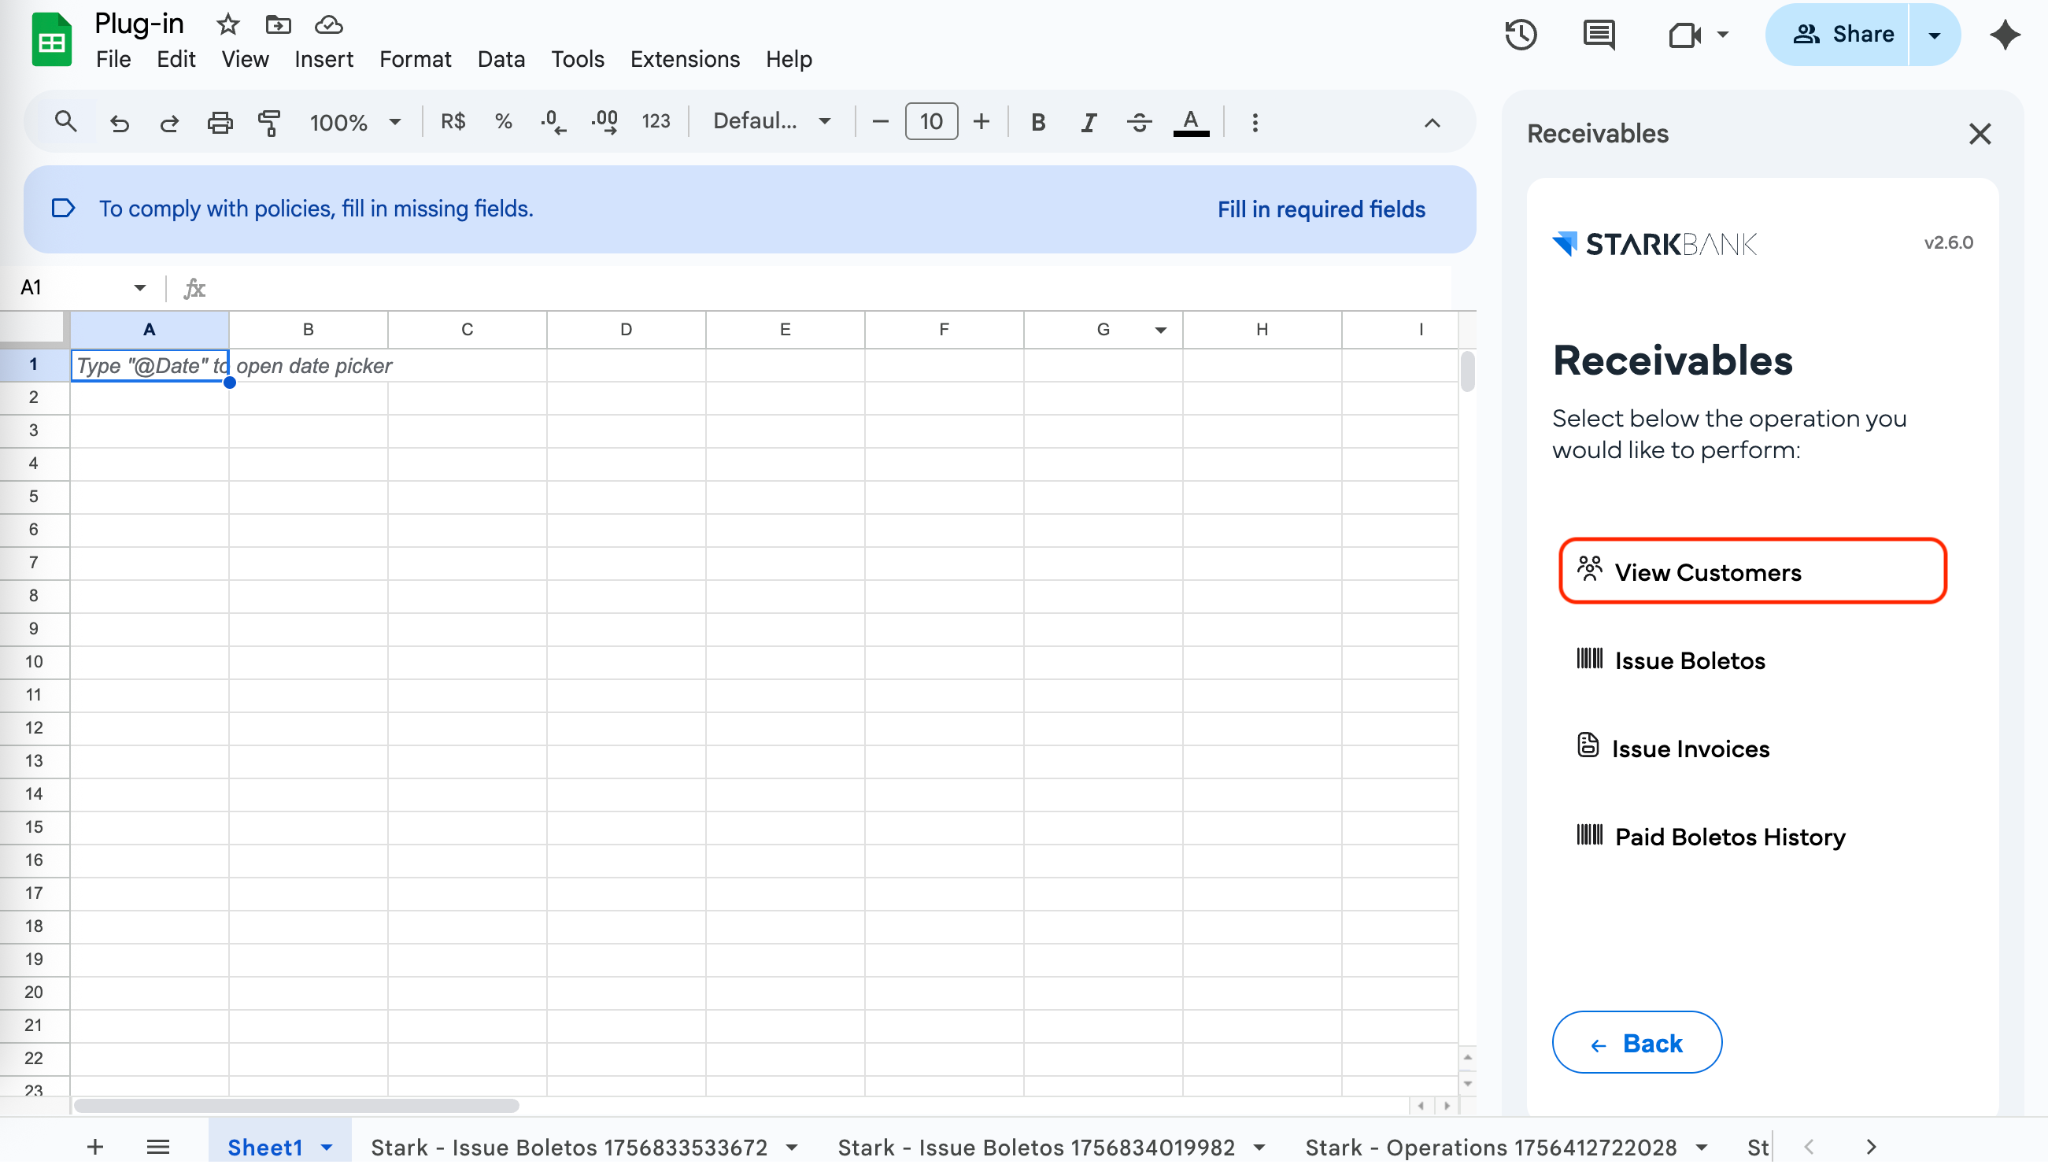The width and height of the screenshot is (2048, 1162).
Task: Toggle italic formatting
Action: [x=1088, y=122]
